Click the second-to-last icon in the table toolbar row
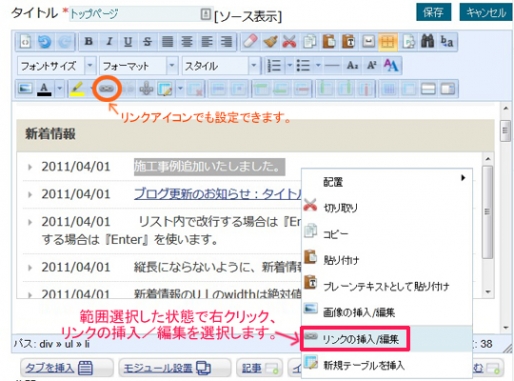514x381 pixels. pyautogui.click(x=428, y=89)
